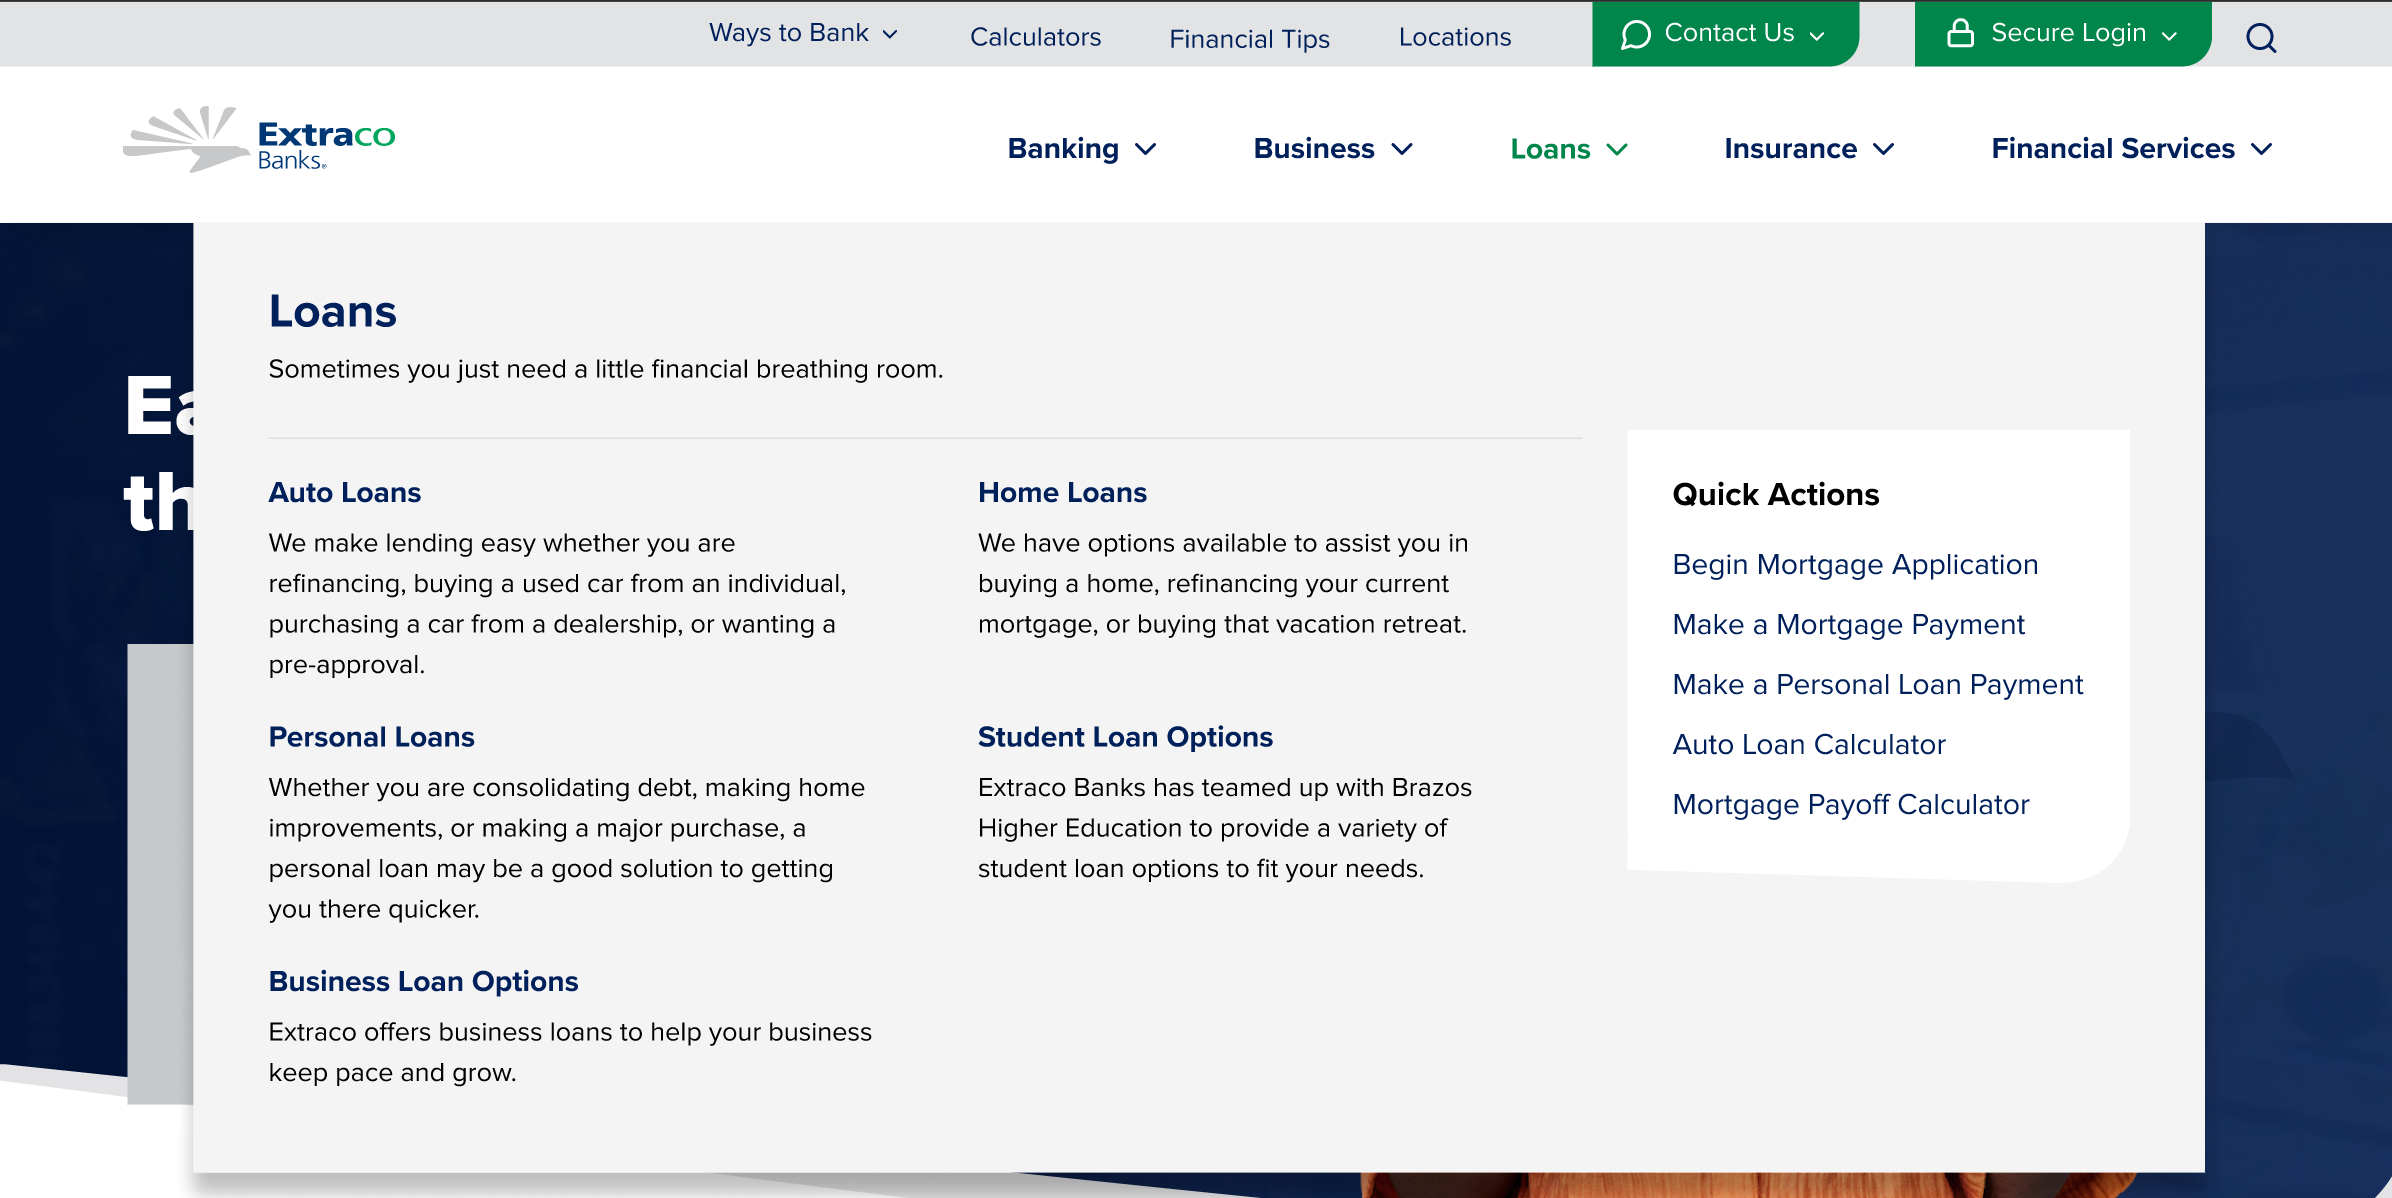Image resolution: width=2392 pixels, height=1198 pixels.
Task: Click the search magnifier icon
Action: 2261,38
